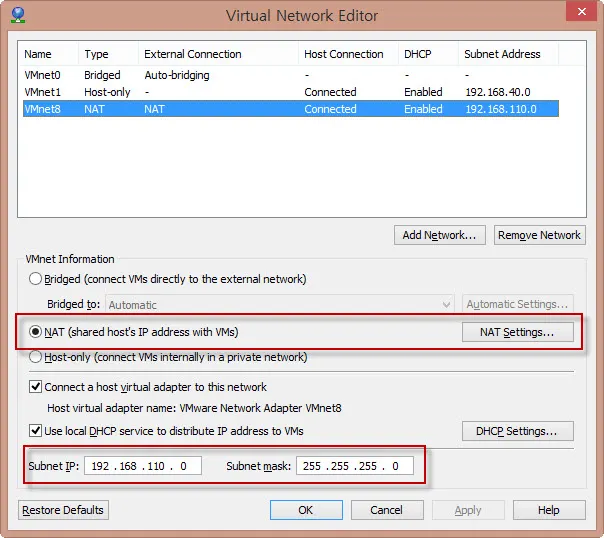Click the Host Connection column header

pos(348,54)
